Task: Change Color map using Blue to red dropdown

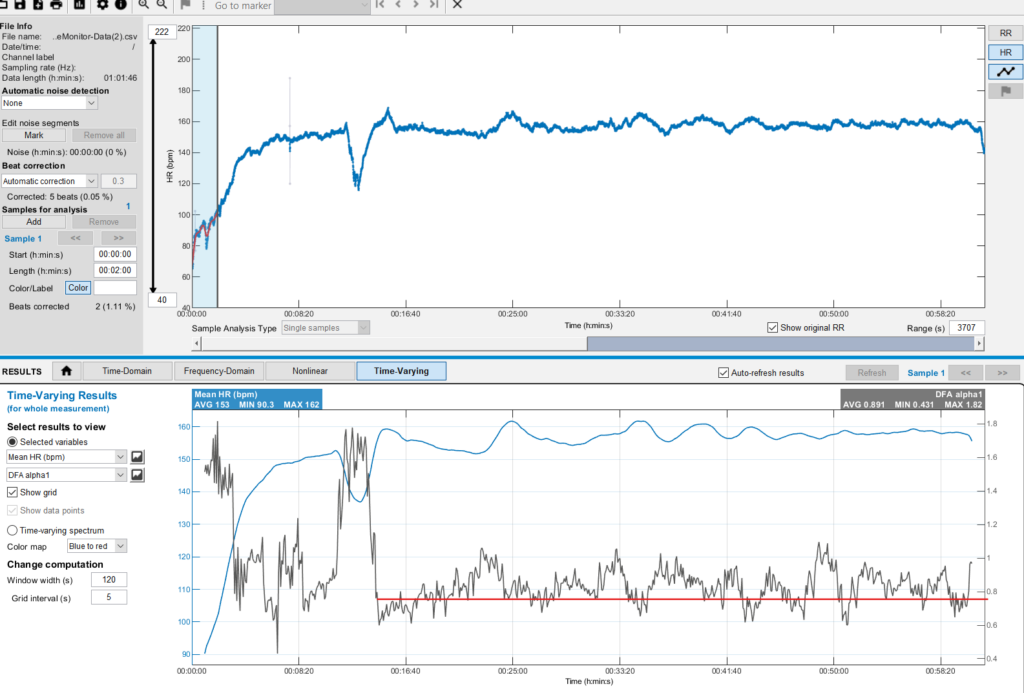Action: pyautogui.click(x=96, y=545)
